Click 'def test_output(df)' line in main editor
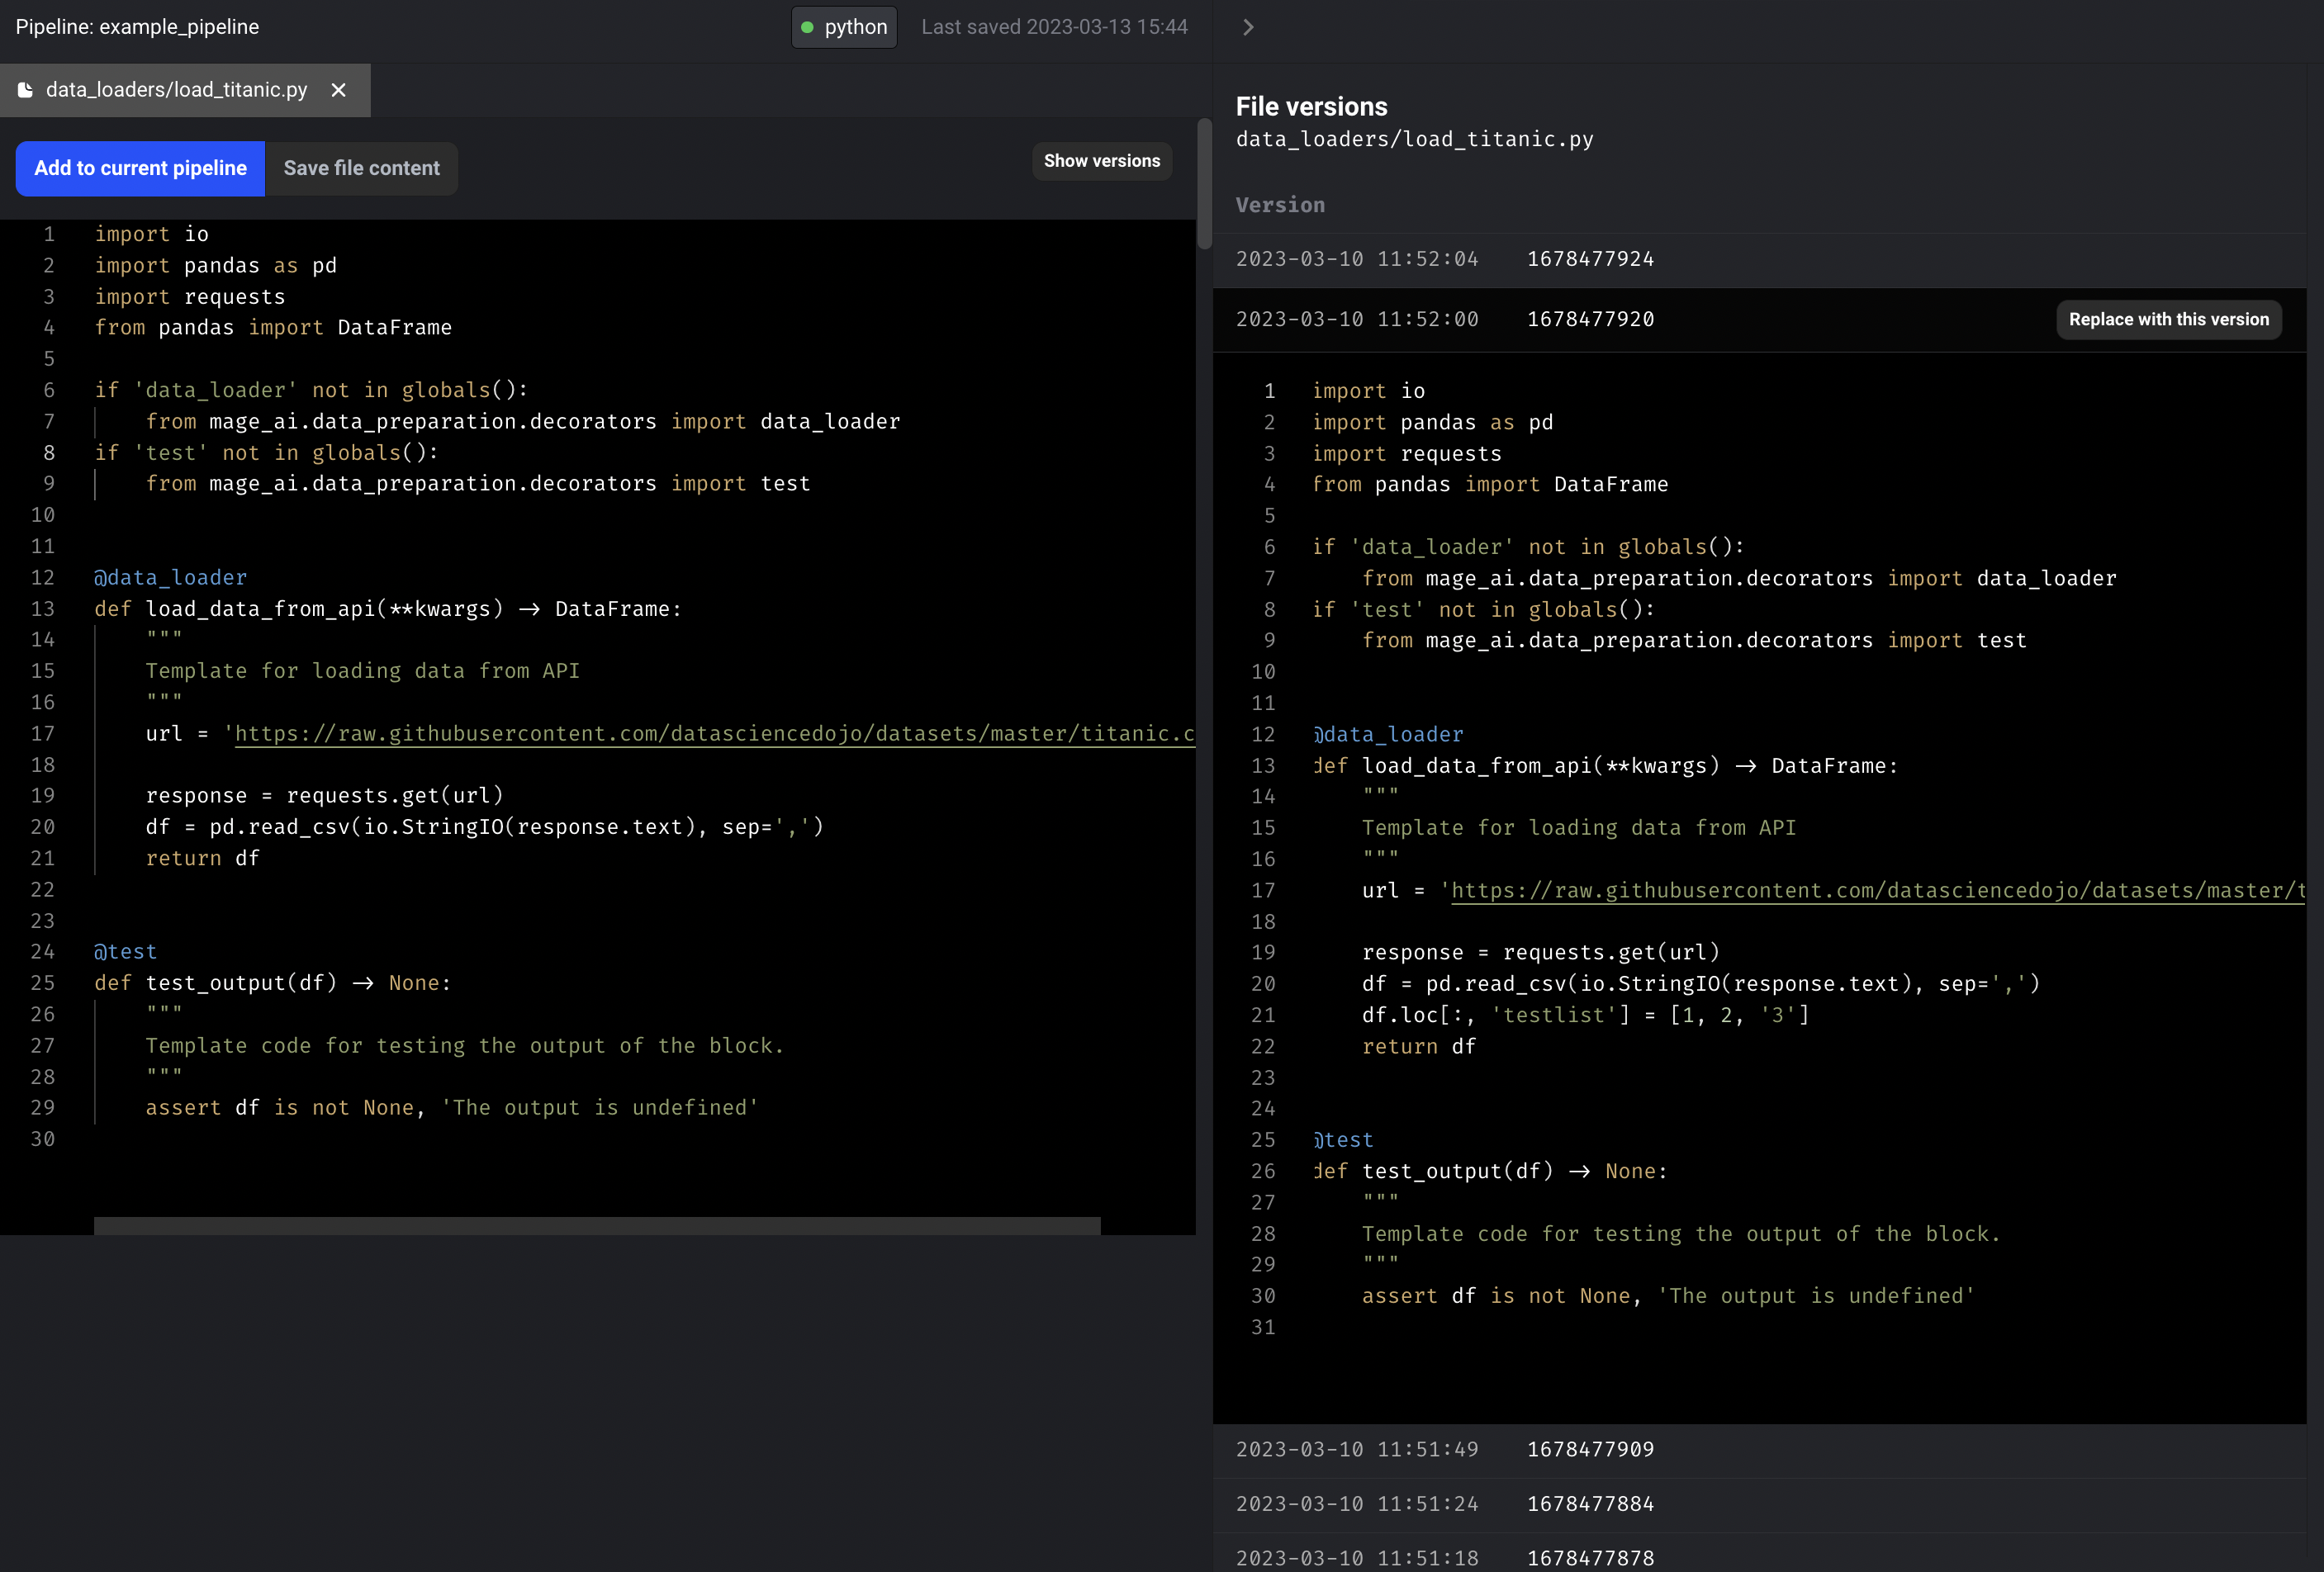 pyautogui.click(x=272, y=984)
